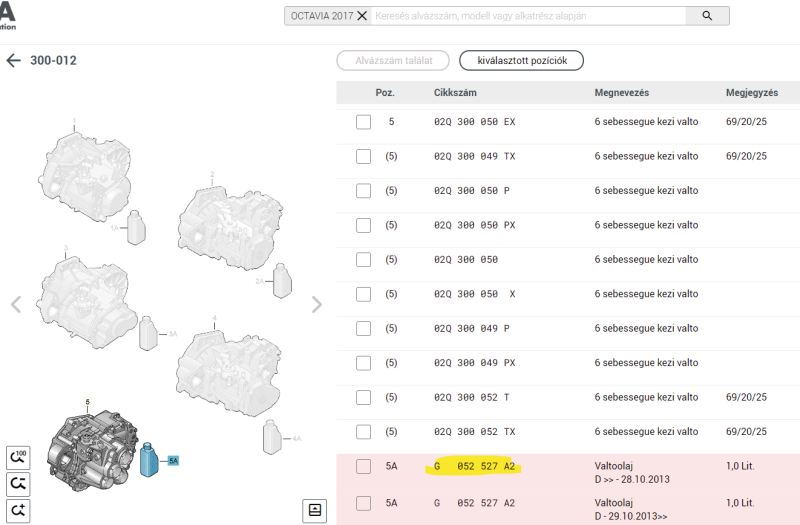Click the 5A label tag in the diagram
The height and width of the screenshot is (525, 800).
(173, 461)
